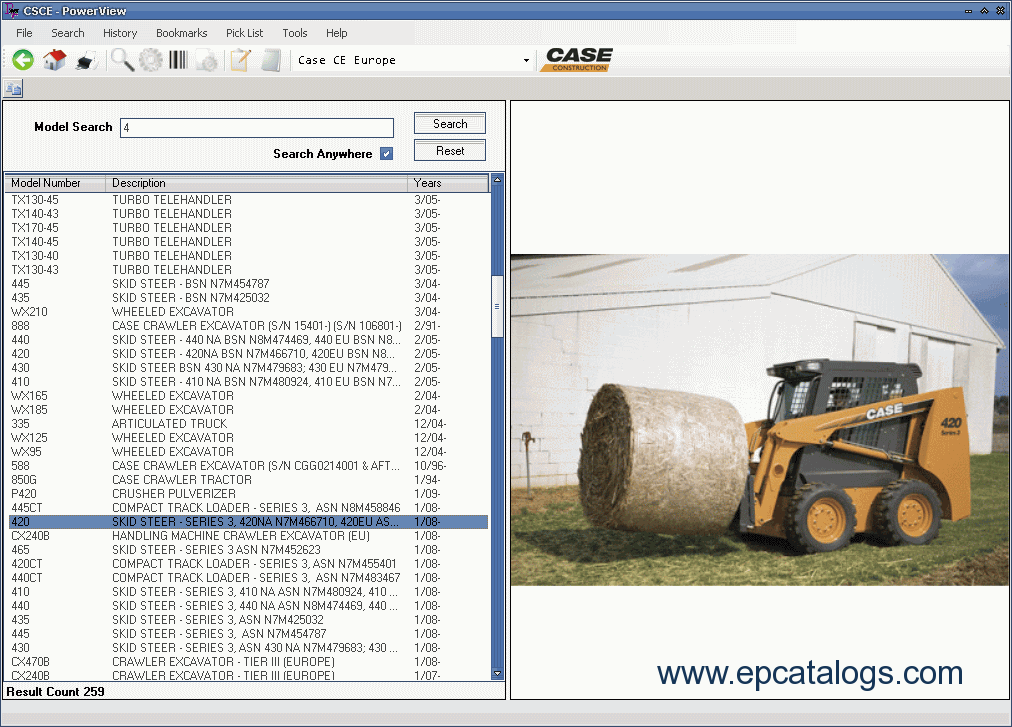The image size is (1012, 727).
Task: Select the TX140-45 turbo telehandler row
Action: [x=248, y=242]
